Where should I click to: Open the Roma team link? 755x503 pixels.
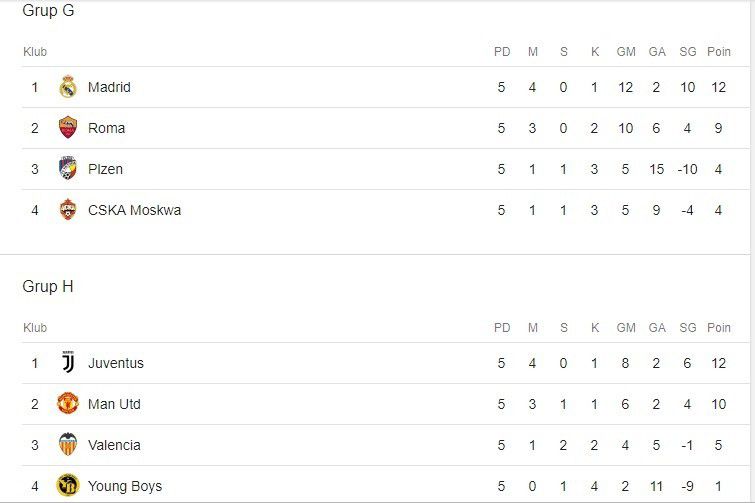(106, 128)
